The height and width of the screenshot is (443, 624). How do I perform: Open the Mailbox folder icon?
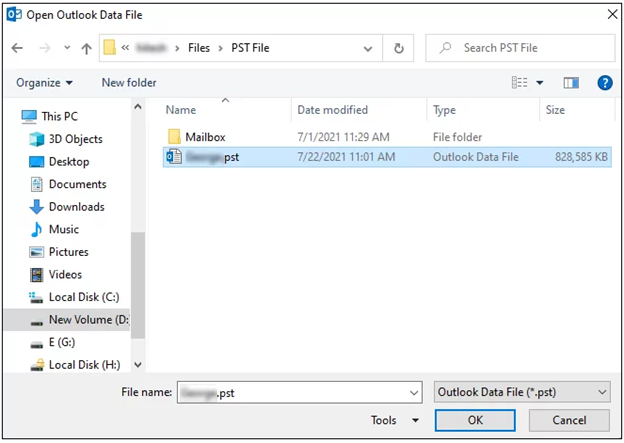[x=174, y=137]
